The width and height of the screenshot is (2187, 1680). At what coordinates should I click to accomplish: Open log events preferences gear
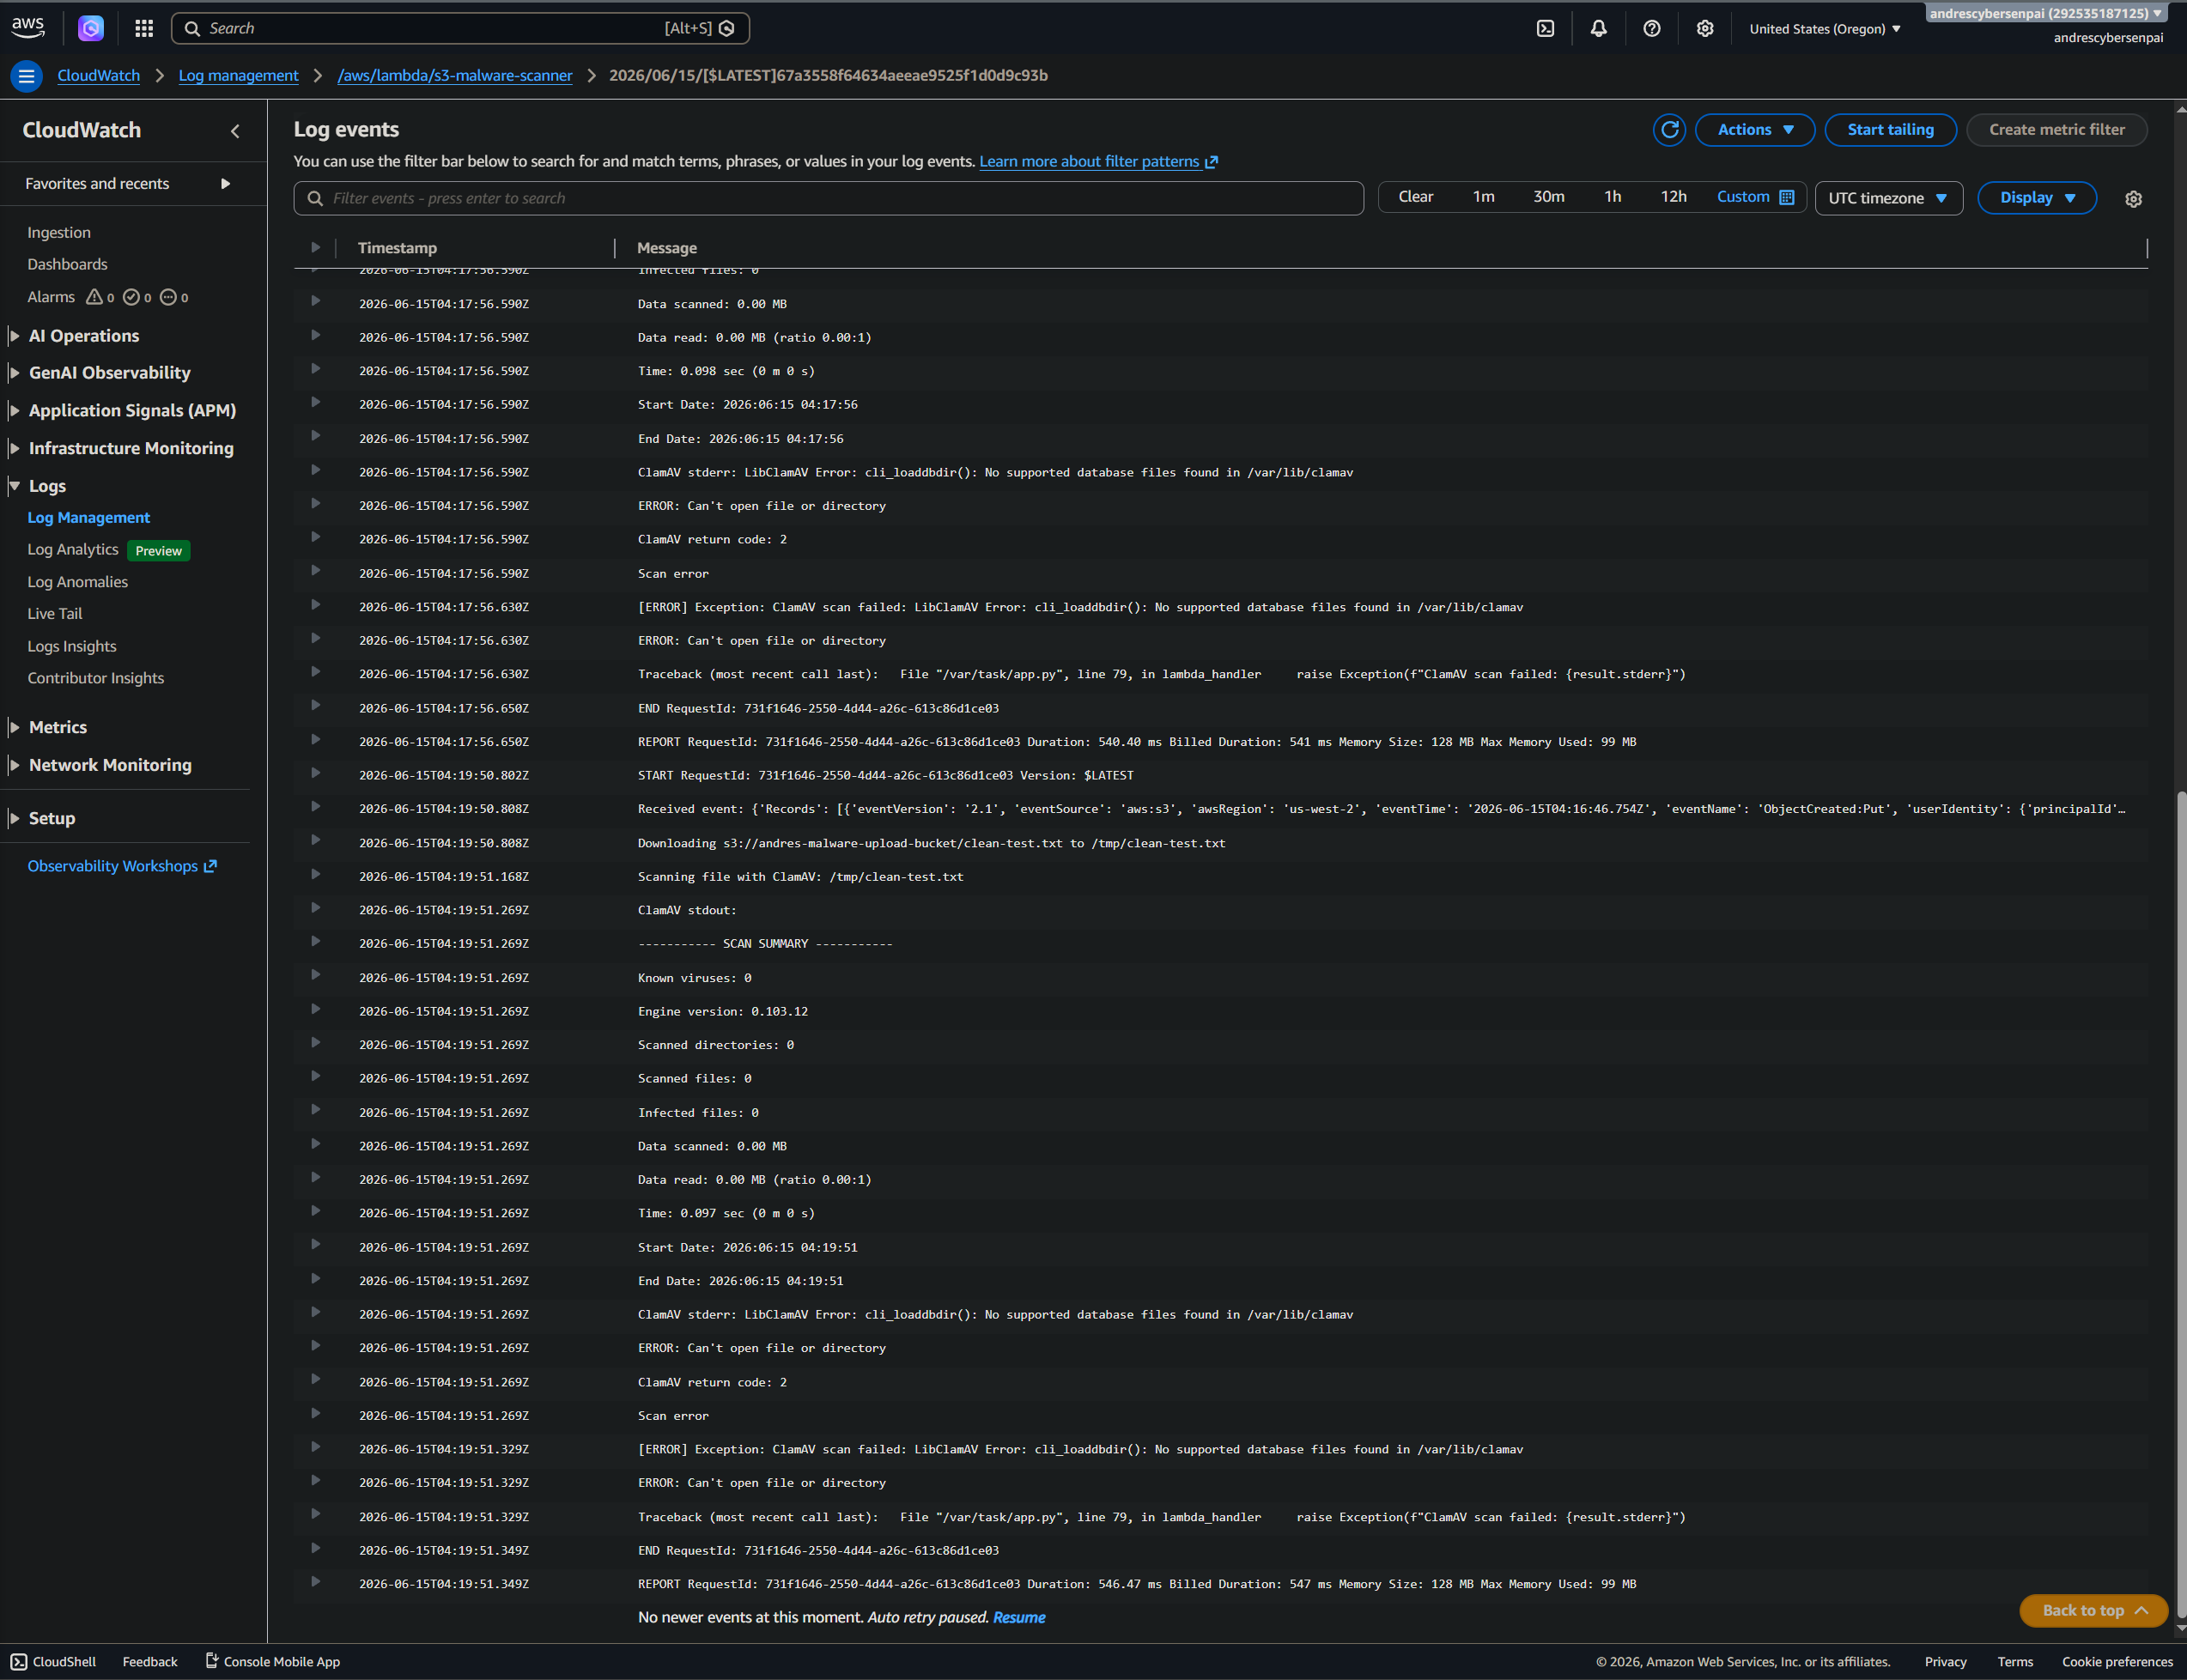[2133, 199]
